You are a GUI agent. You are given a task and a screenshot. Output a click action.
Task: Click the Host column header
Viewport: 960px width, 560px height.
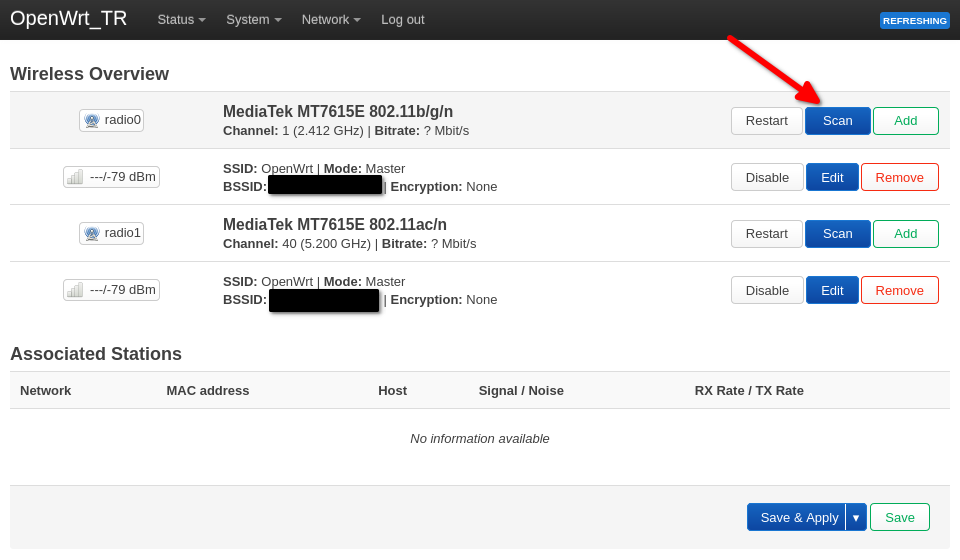coord(392,390)
